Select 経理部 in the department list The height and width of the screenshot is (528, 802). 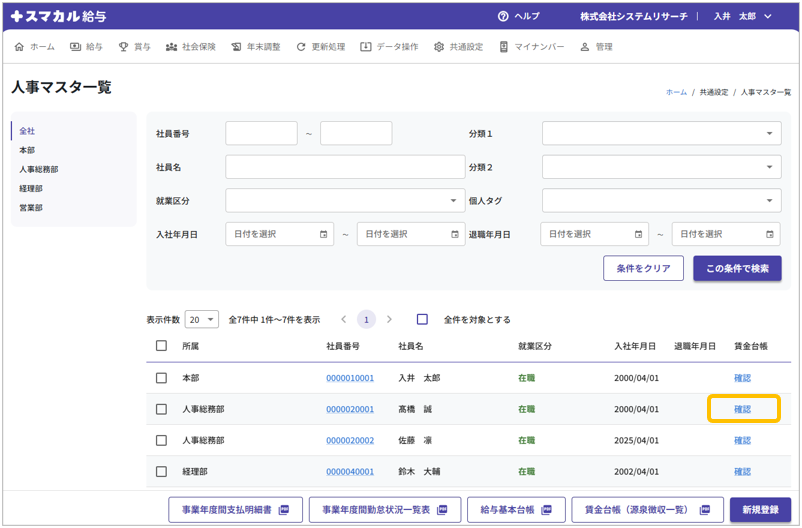point(31,188)
